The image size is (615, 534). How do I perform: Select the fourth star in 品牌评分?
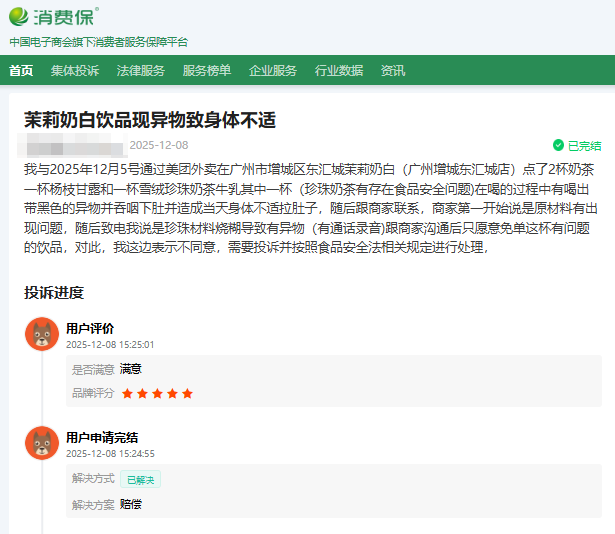[x=172, y=394]
